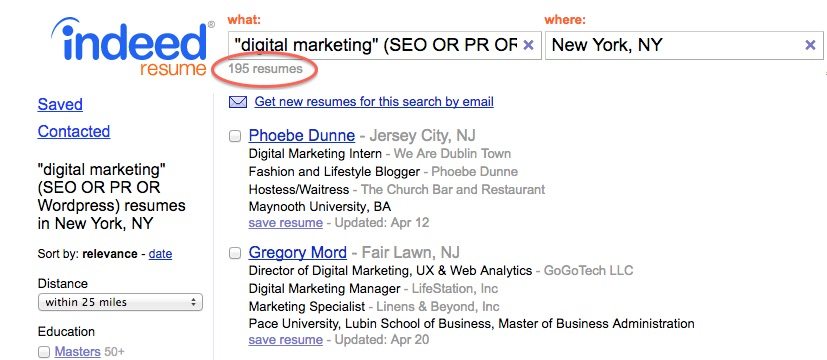This screenshot has height=360, width=827.
Task: Open Gregory Mord's resume
Action: point(297,252)
